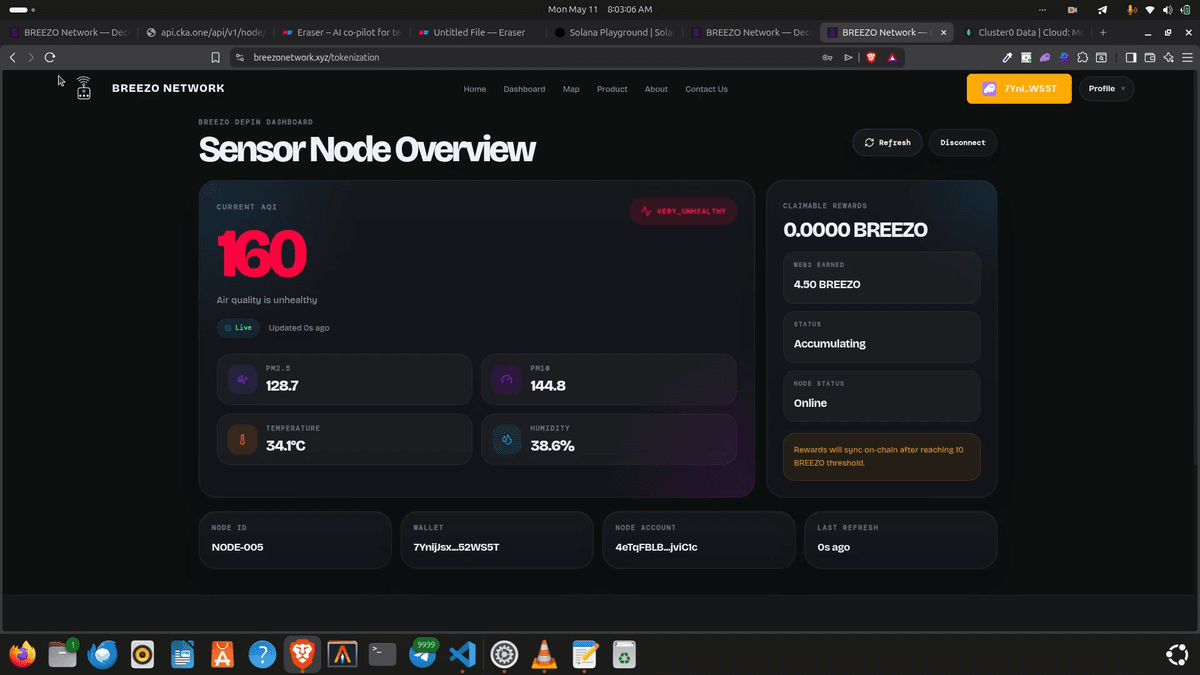Screen dimensions: 1200x675
Task: Open the Product navigation link
Action: coord(612,89)
